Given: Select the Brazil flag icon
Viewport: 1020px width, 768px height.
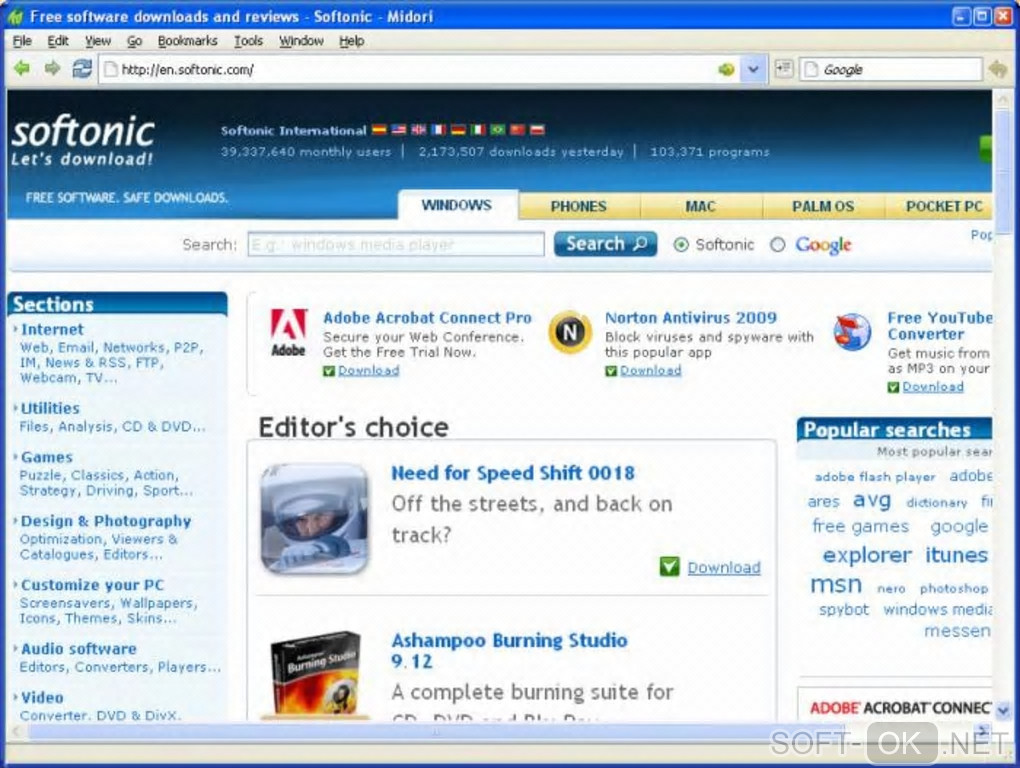Looking at the screenshot, I should point(498,130).
